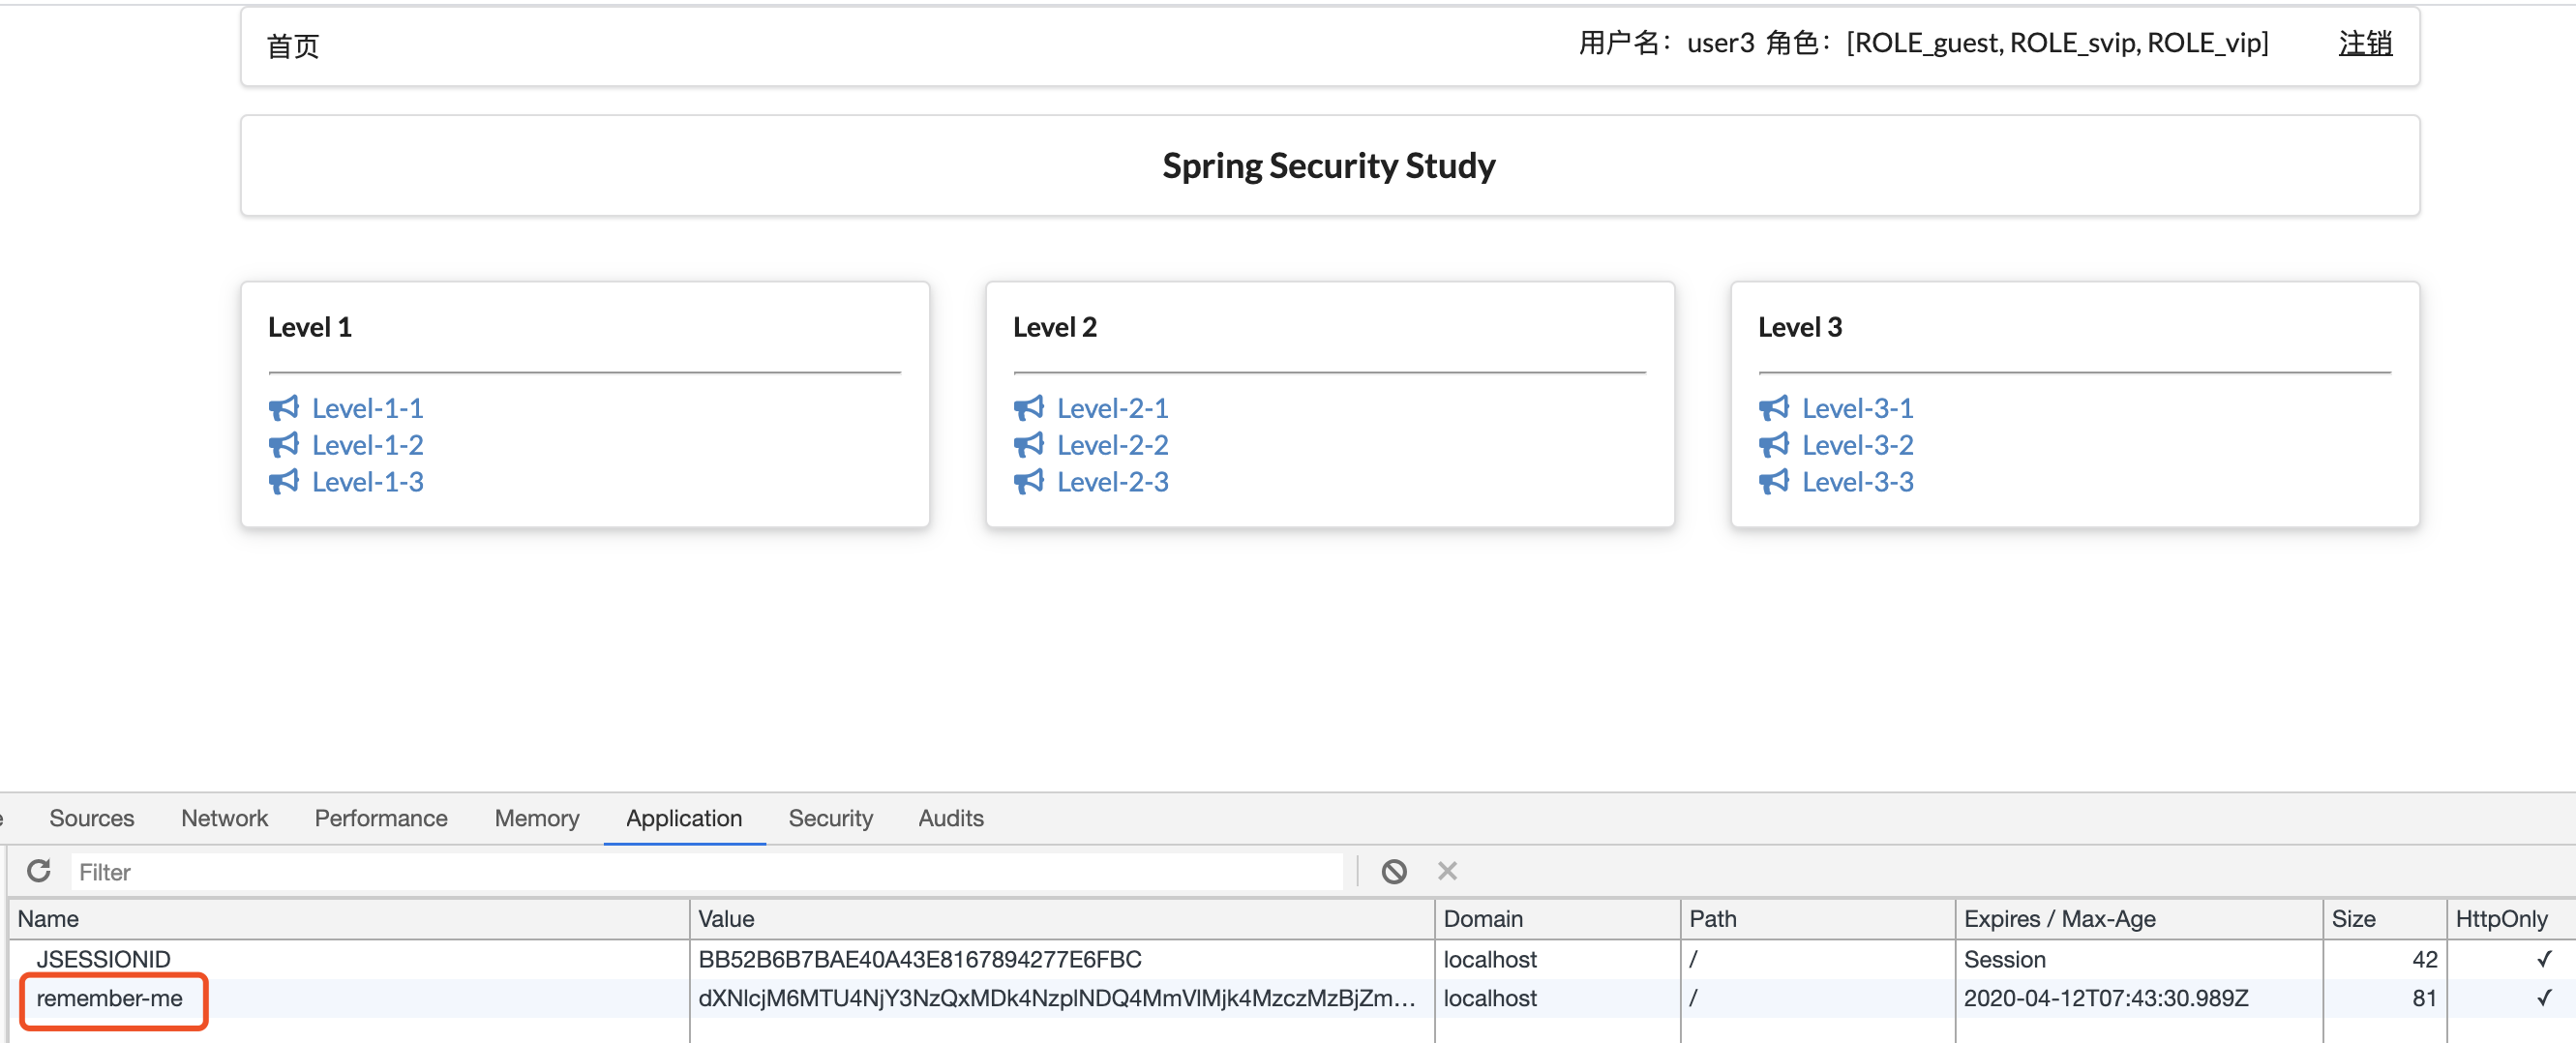Screen dimensions: 2576x1043
Task: Refresh the cookies list with reload icon
Action: 39,871
